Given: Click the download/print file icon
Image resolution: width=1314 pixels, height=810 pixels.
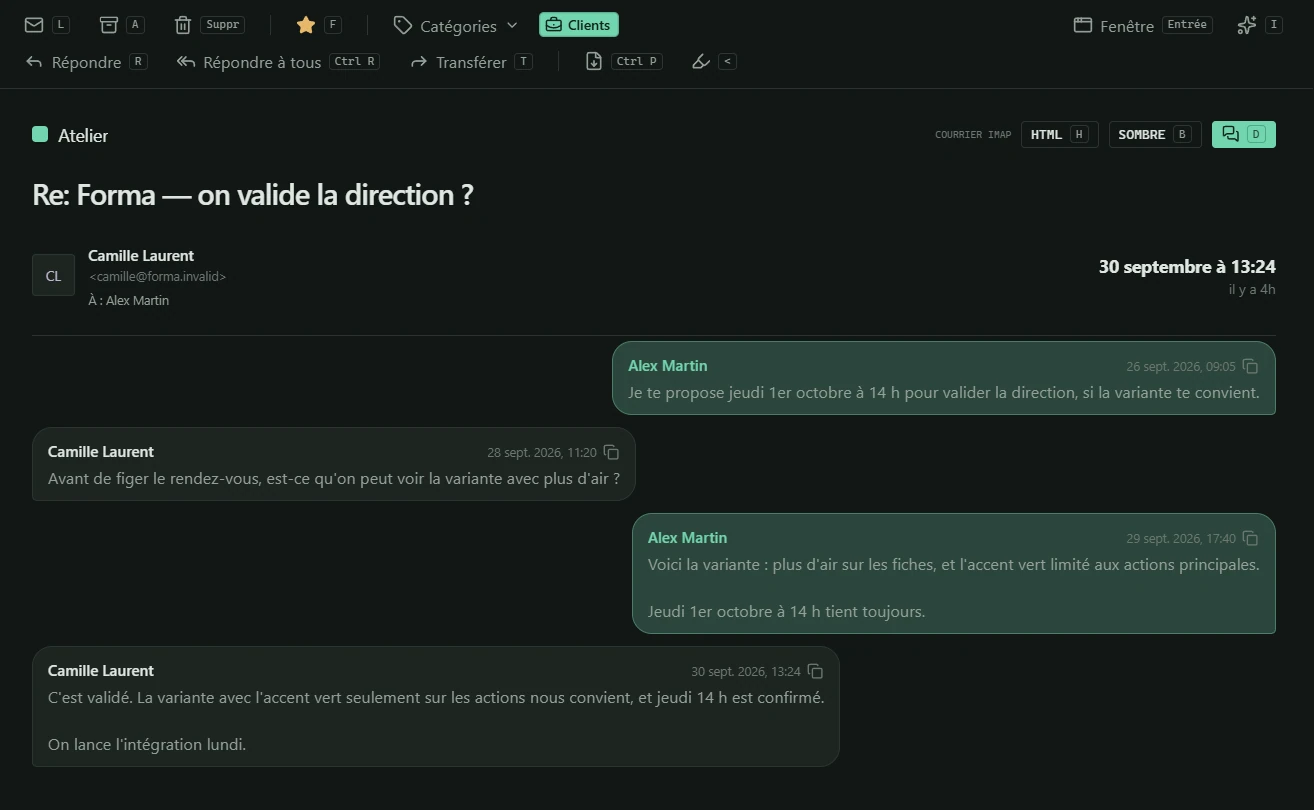Looking at the screenshot, I should (x=594, y=62).
